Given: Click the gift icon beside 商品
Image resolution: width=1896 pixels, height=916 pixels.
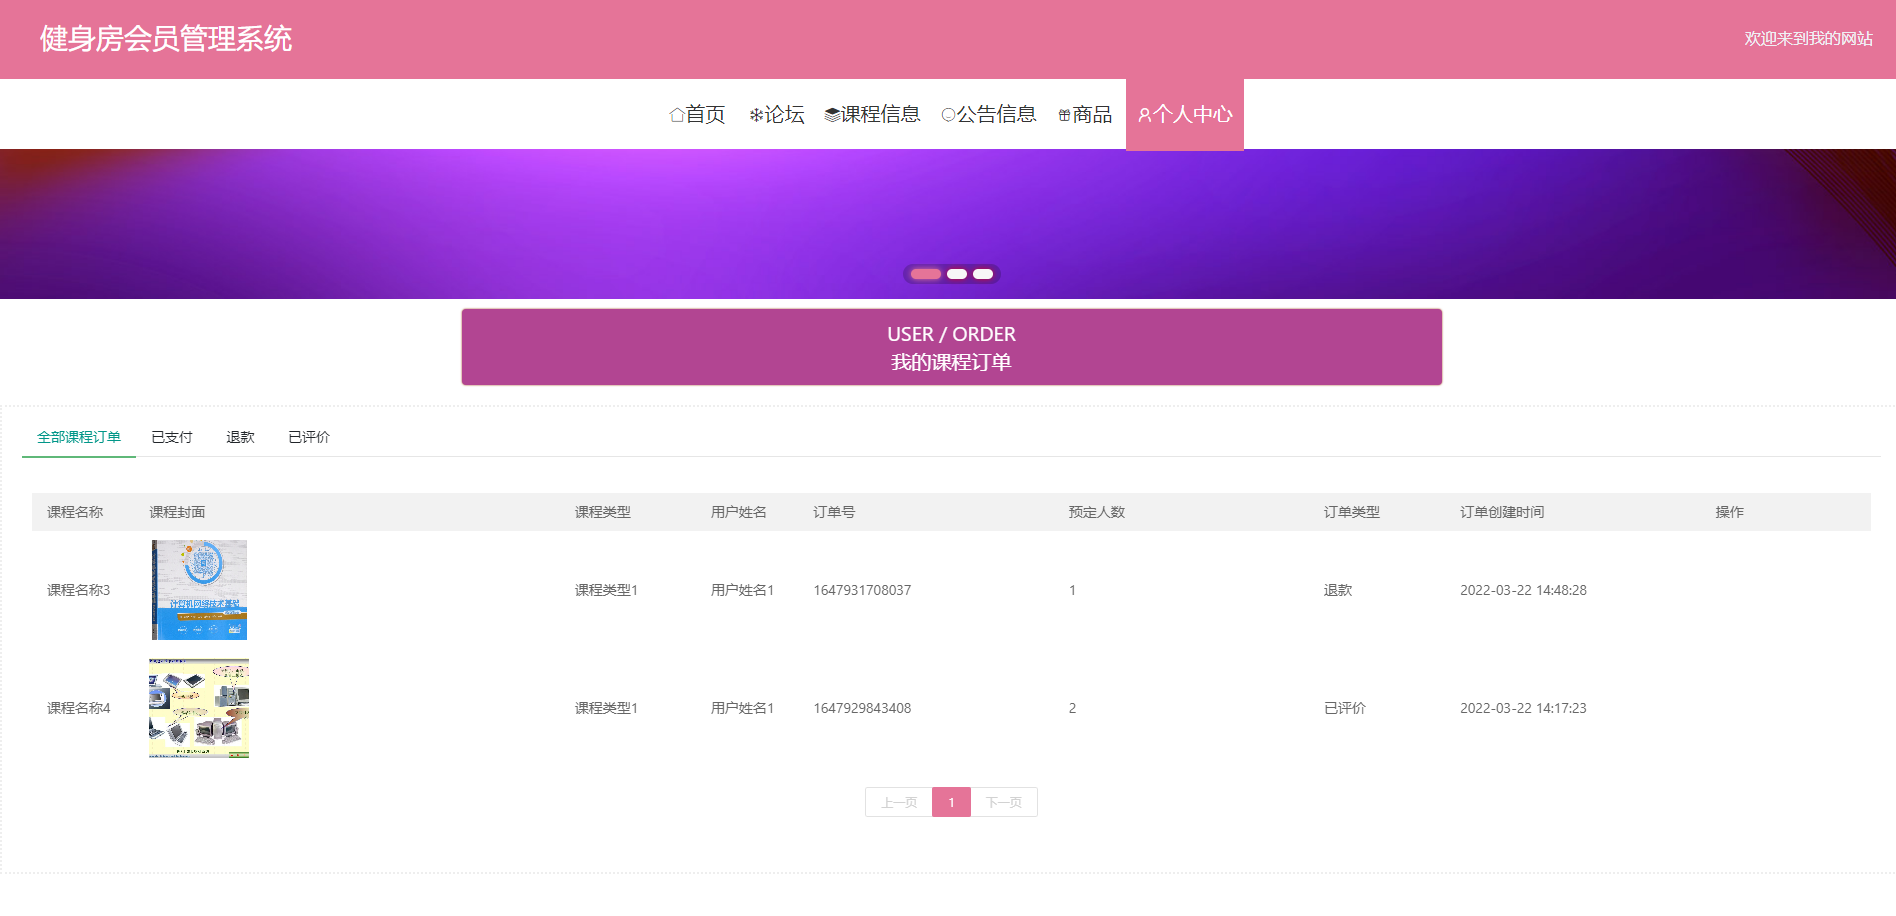Looking at the screenshot, I should tap(1064, 115).
